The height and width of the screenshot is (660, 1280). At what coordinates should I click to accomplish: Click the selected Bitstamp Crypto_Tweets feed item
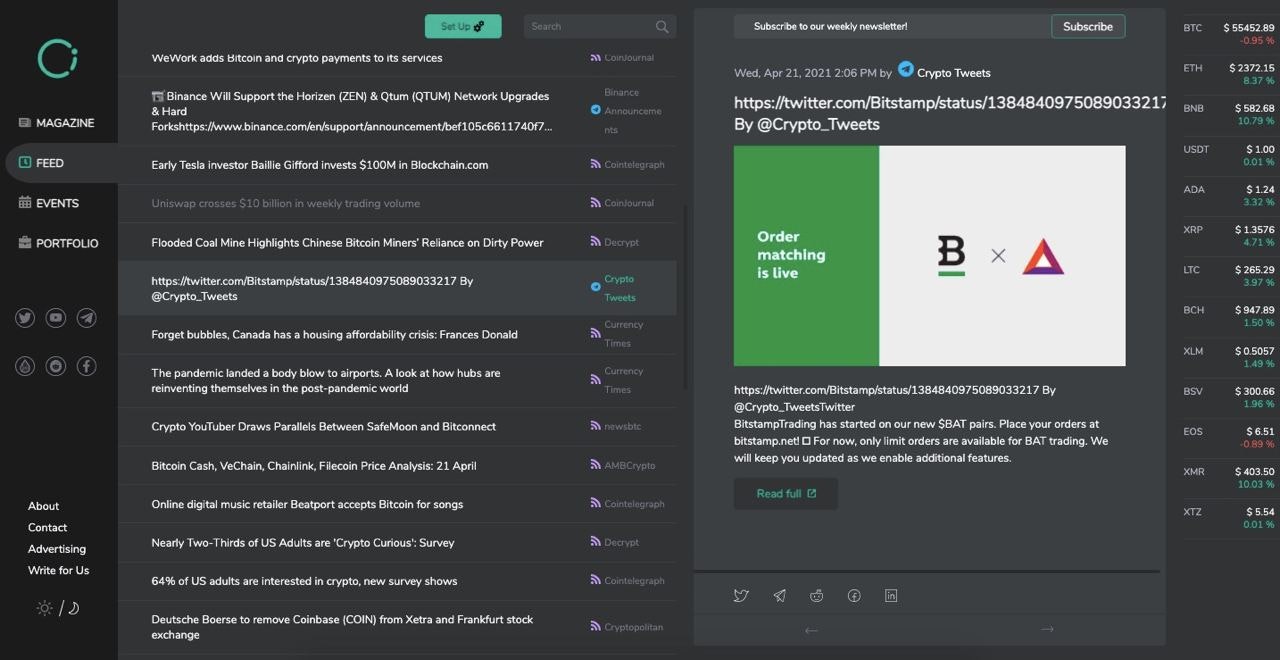click(397, 289)
